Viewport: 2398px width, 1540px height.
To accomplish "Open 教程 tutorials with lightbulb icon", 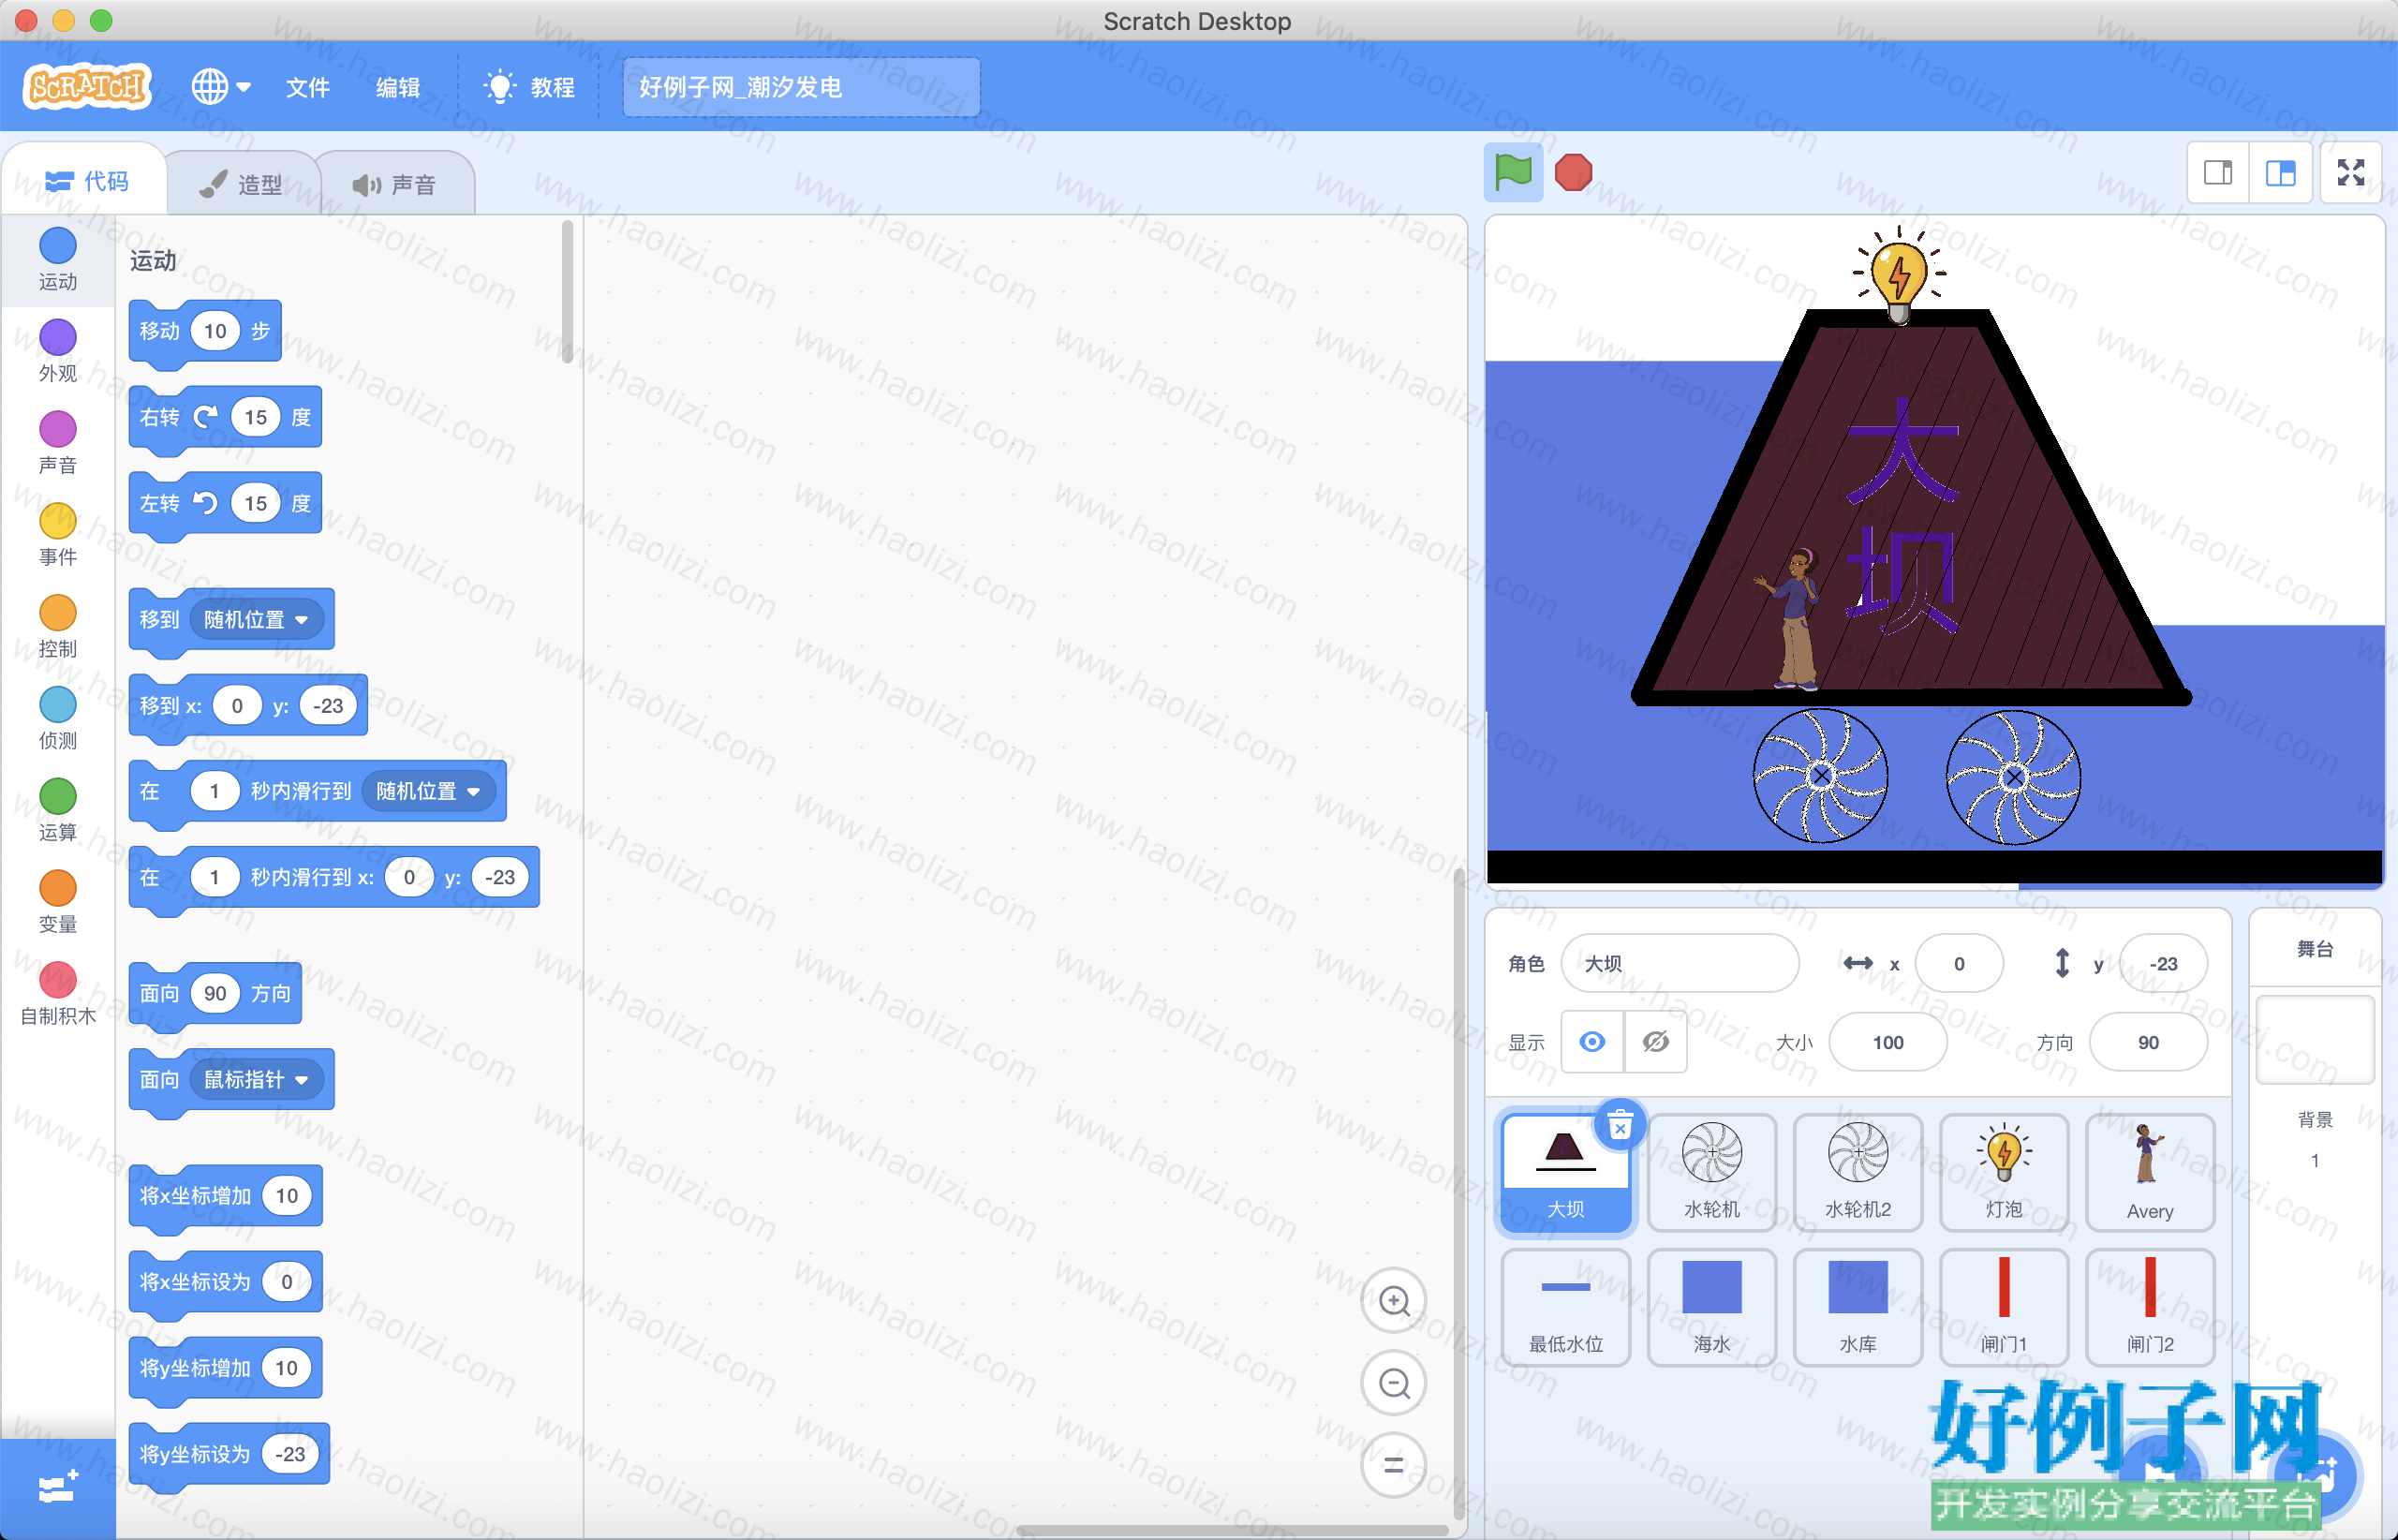I will click(x=528, y=87).
